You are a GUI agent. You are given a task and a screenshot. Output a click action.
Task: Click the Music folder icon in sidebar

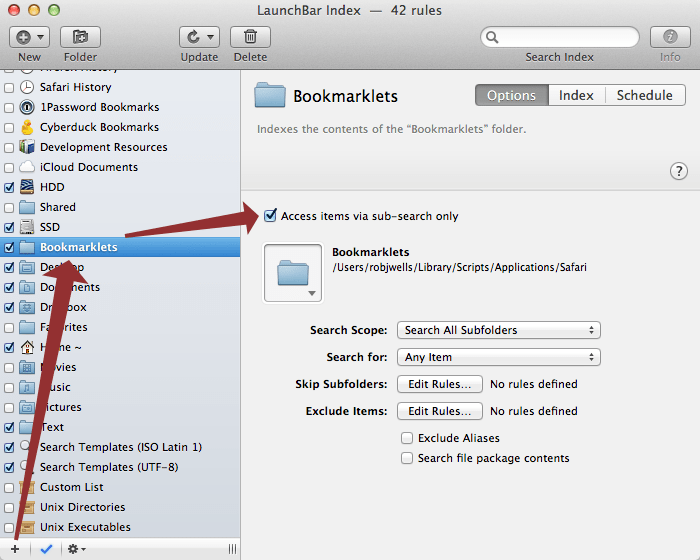click(27, 387)
